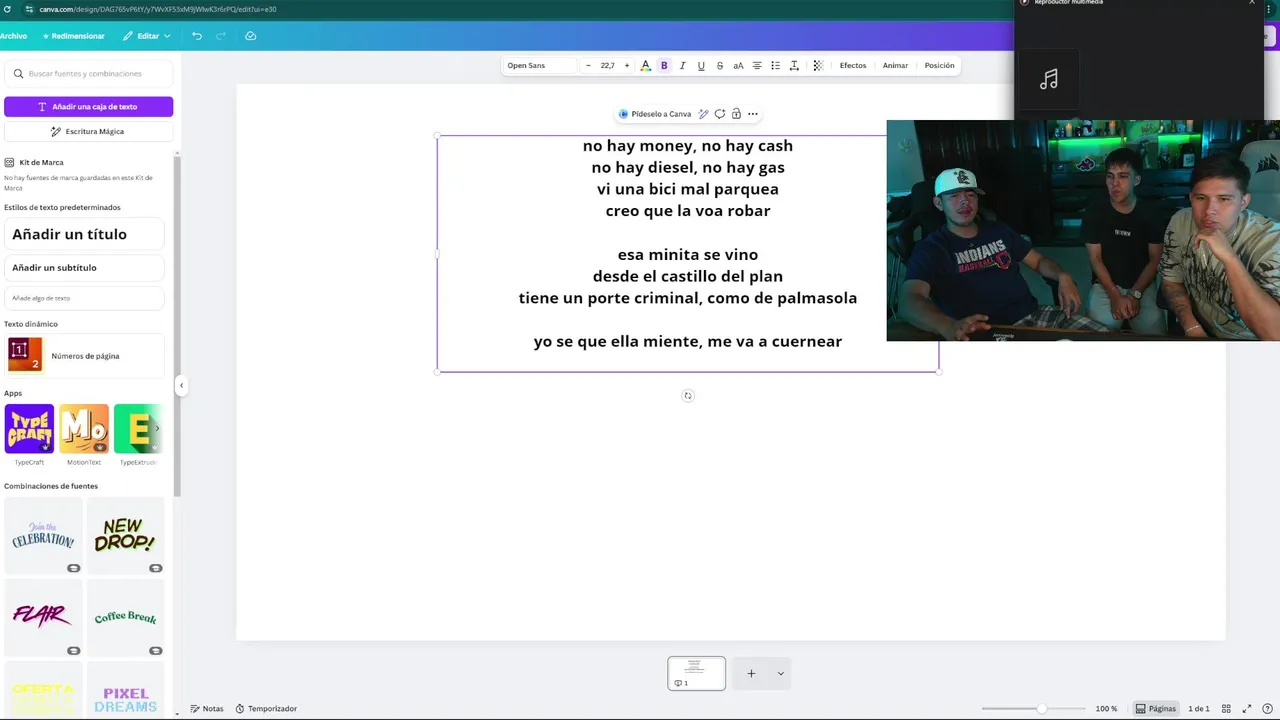Image resolution: width=1280 pixels, height=720 pixels.
Task: Increase the font size with plus
Action: point(627,66)
